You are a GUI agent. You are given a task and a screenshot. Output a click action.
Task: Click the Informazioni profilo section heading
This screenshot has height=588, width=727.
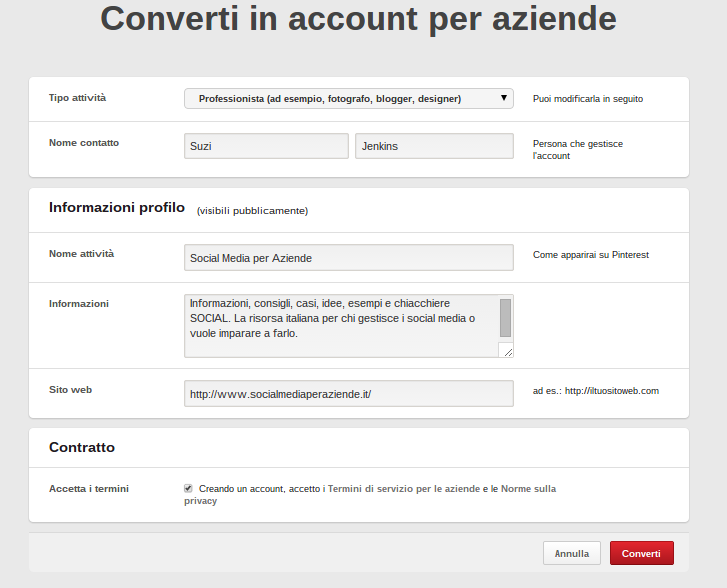point(117,208)
